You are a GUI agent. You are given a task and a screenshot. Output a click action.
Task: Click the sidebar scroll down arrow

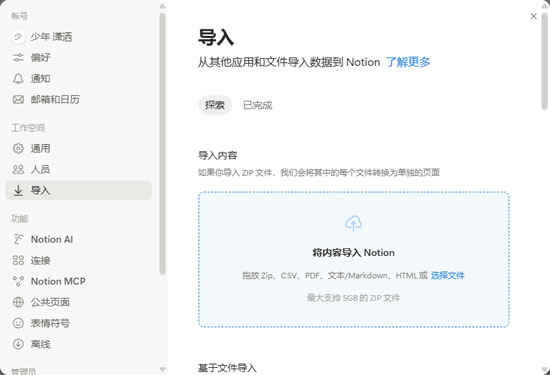pos(162,369)
